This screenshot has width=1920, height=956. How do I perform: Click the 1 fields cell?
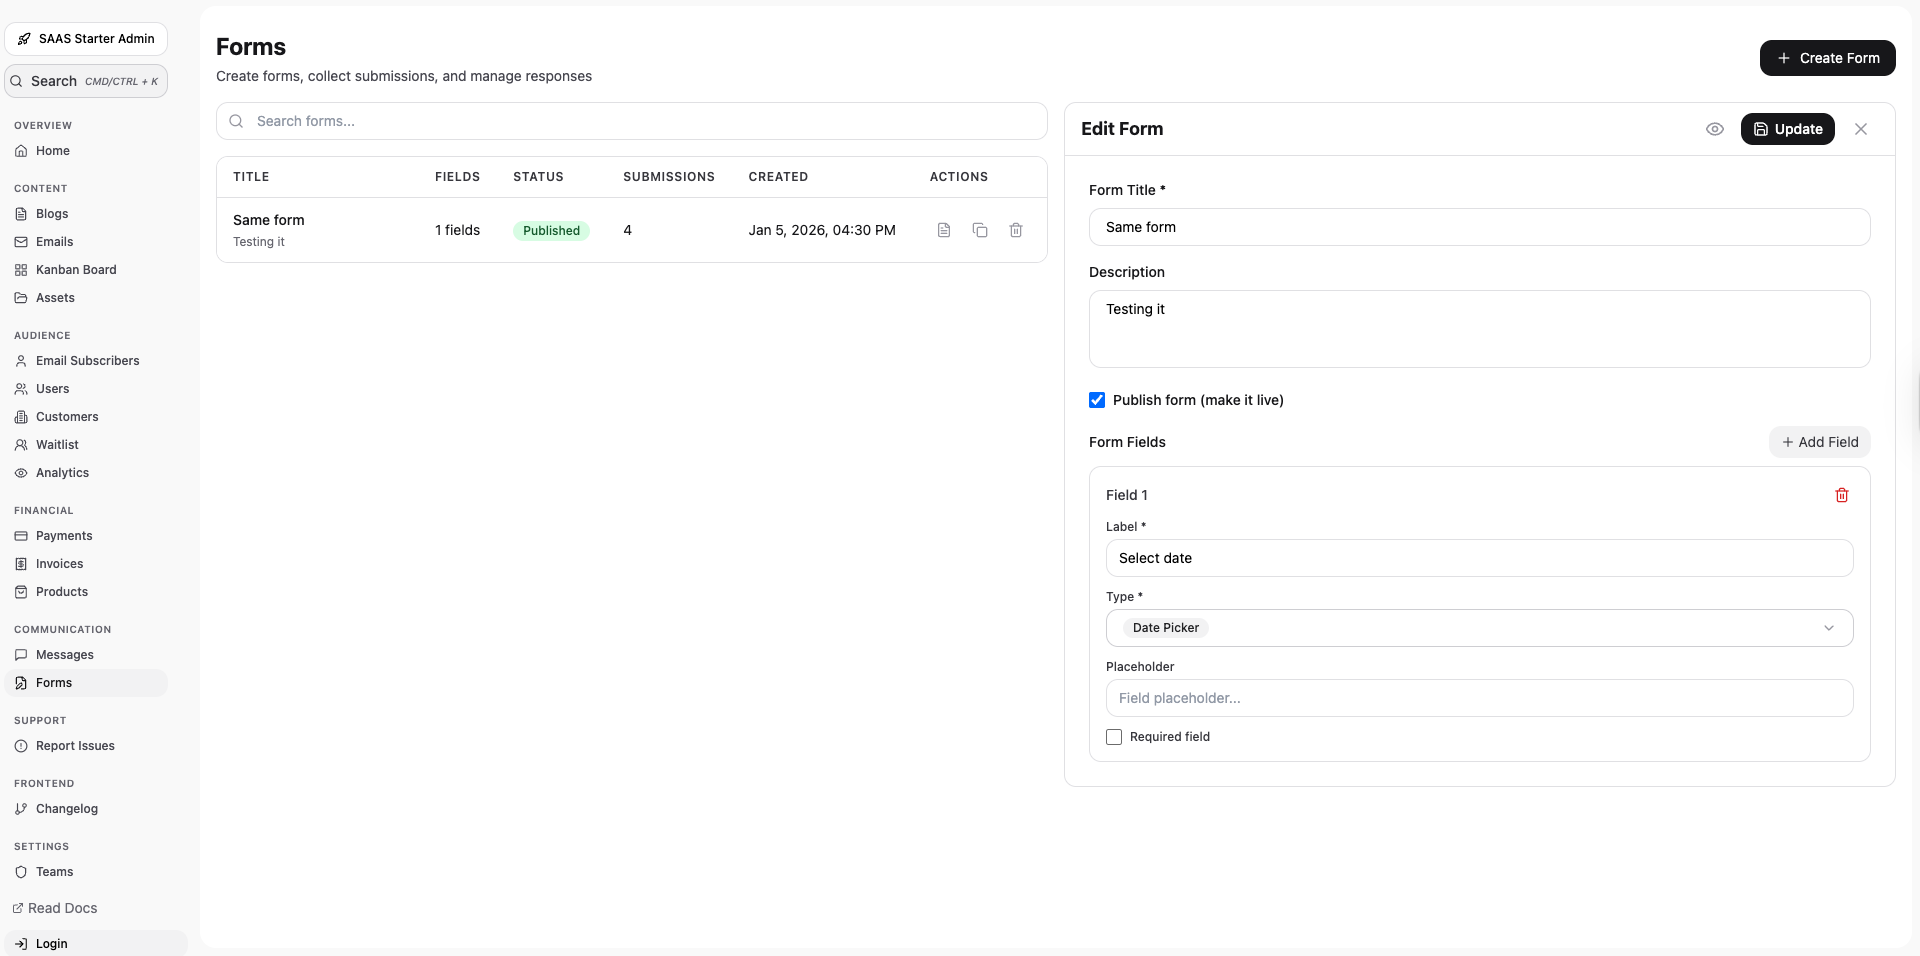457,230
